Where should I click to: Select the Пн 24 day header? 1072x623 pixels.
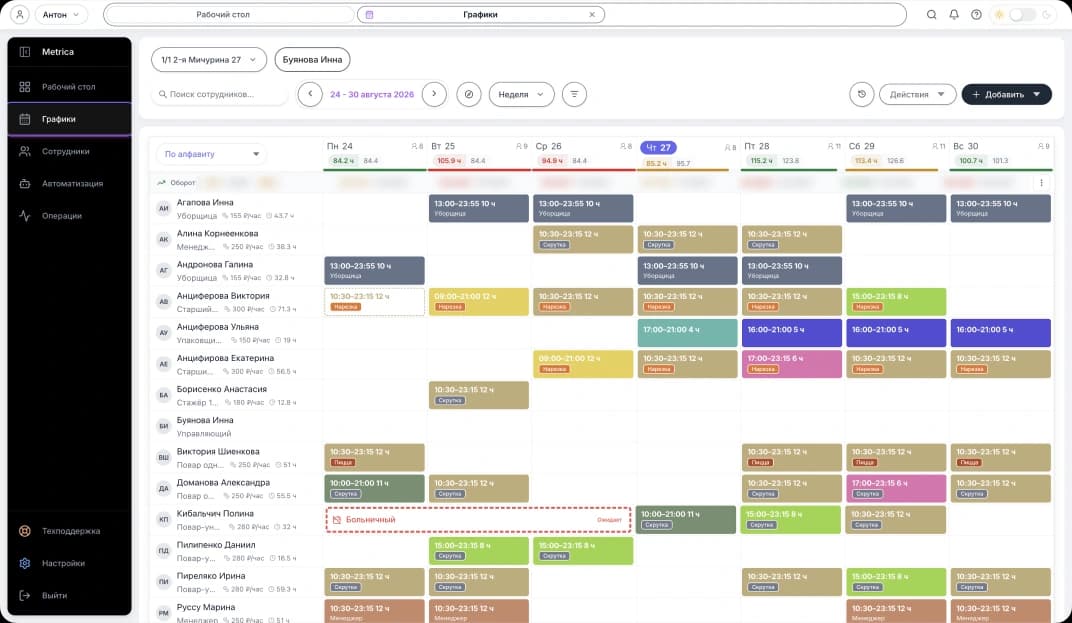pos(340,146)
